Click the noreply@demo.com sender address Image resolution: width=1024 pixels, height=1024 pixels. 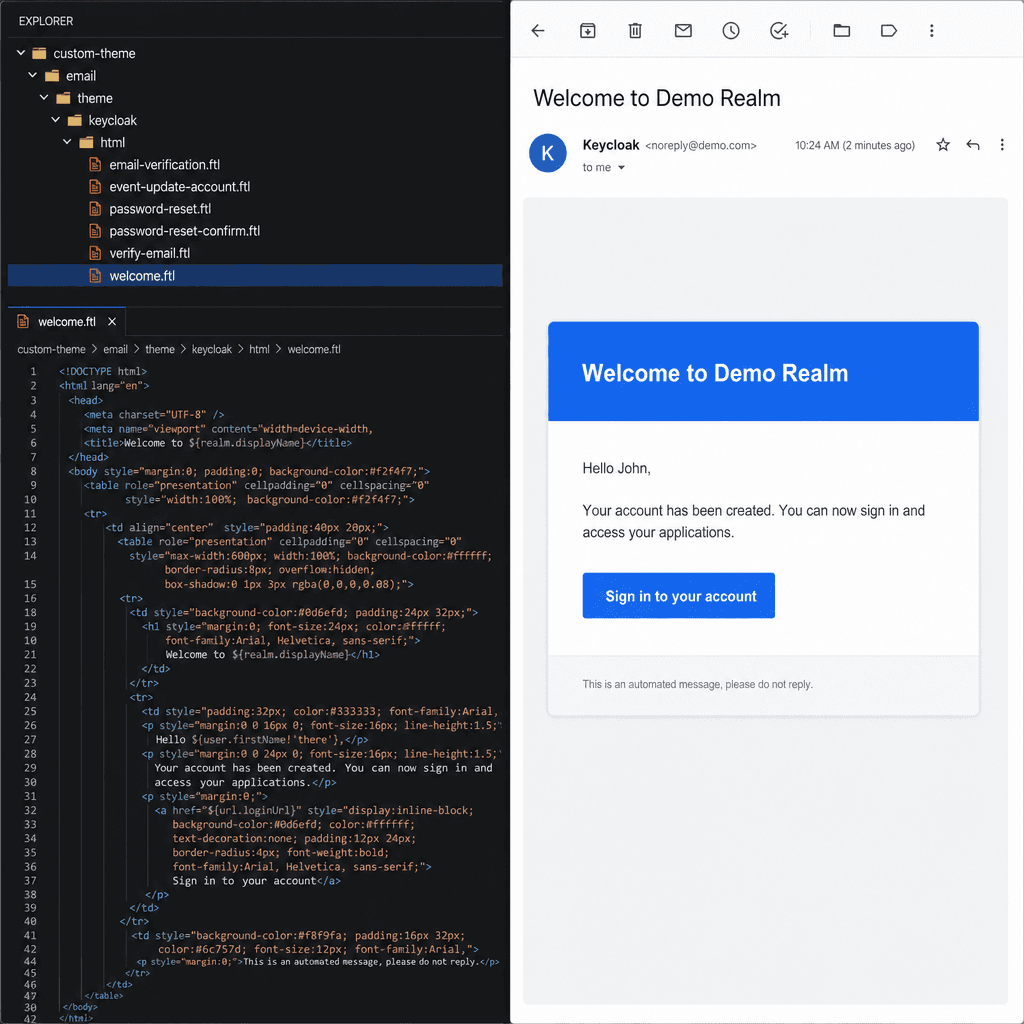click(701, 146)
